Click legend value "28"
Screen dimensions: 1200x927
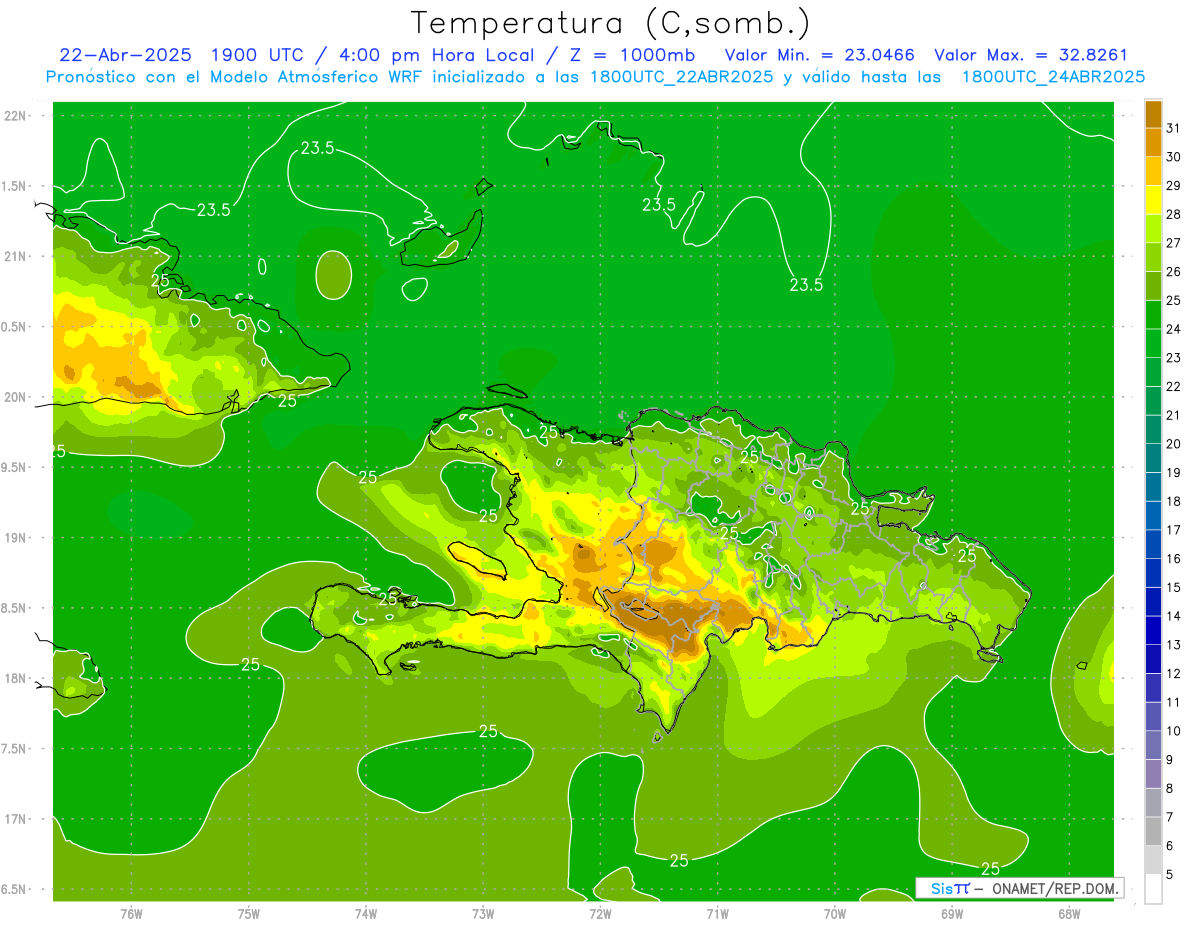pos(1173,214)
